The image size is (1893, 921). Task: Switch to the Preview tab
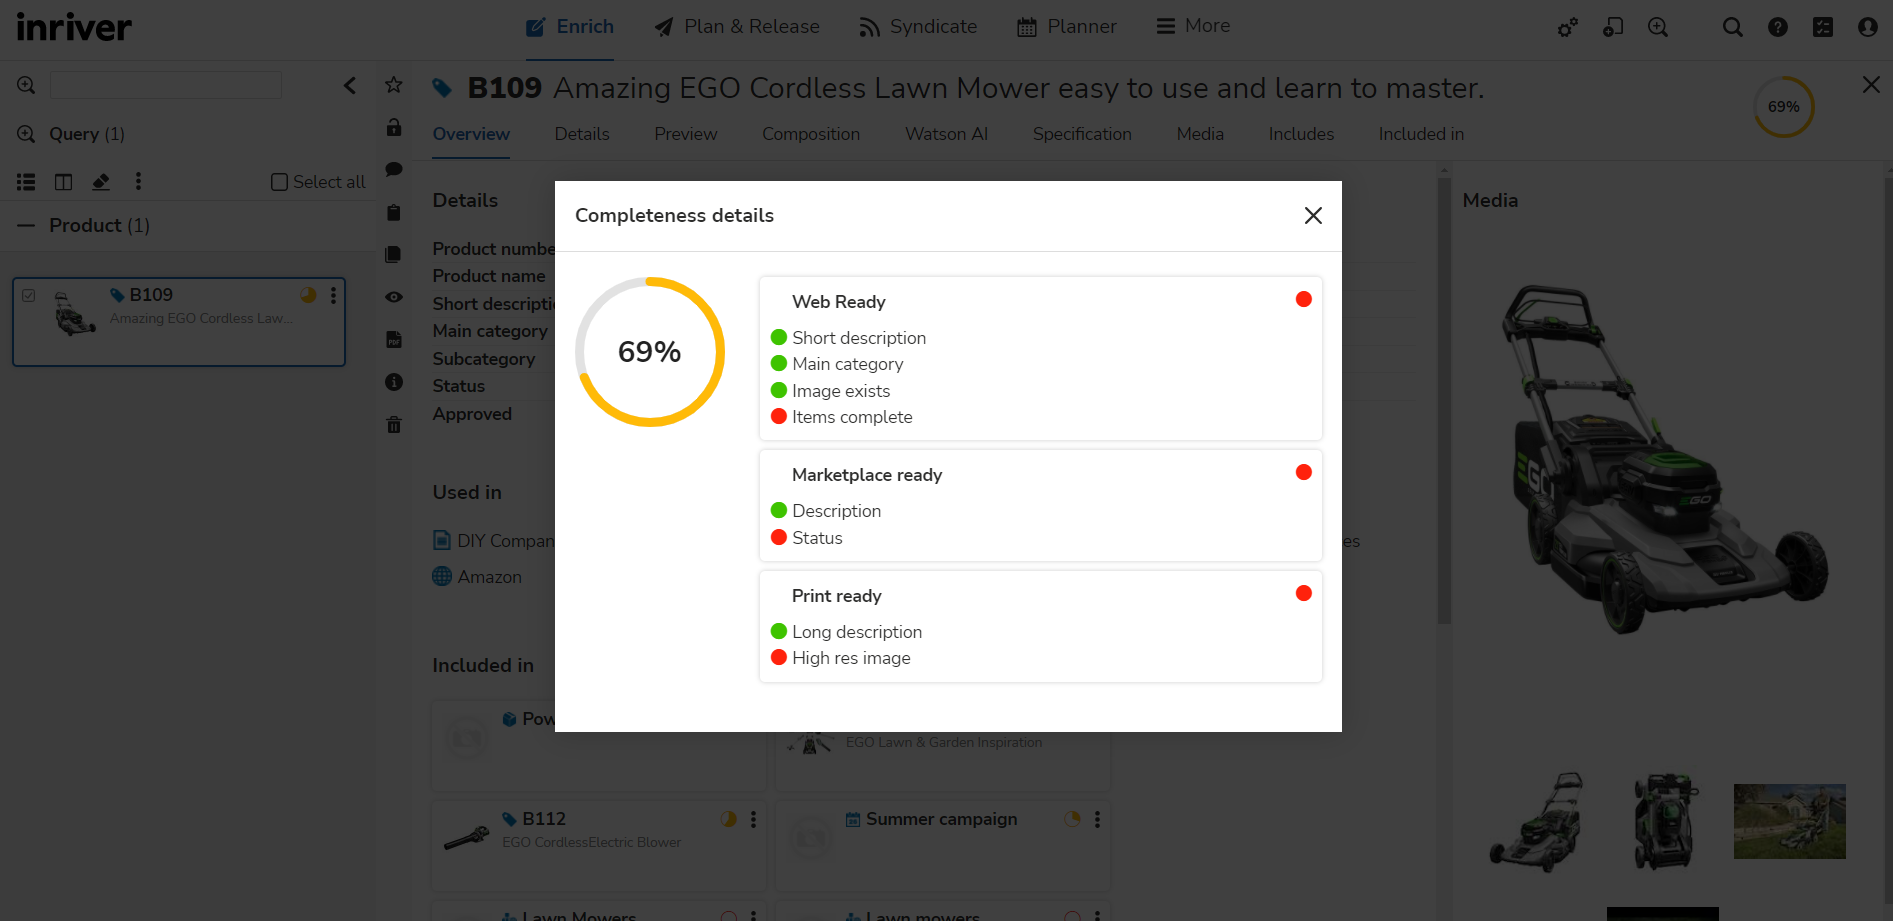[x=686, y=134]
